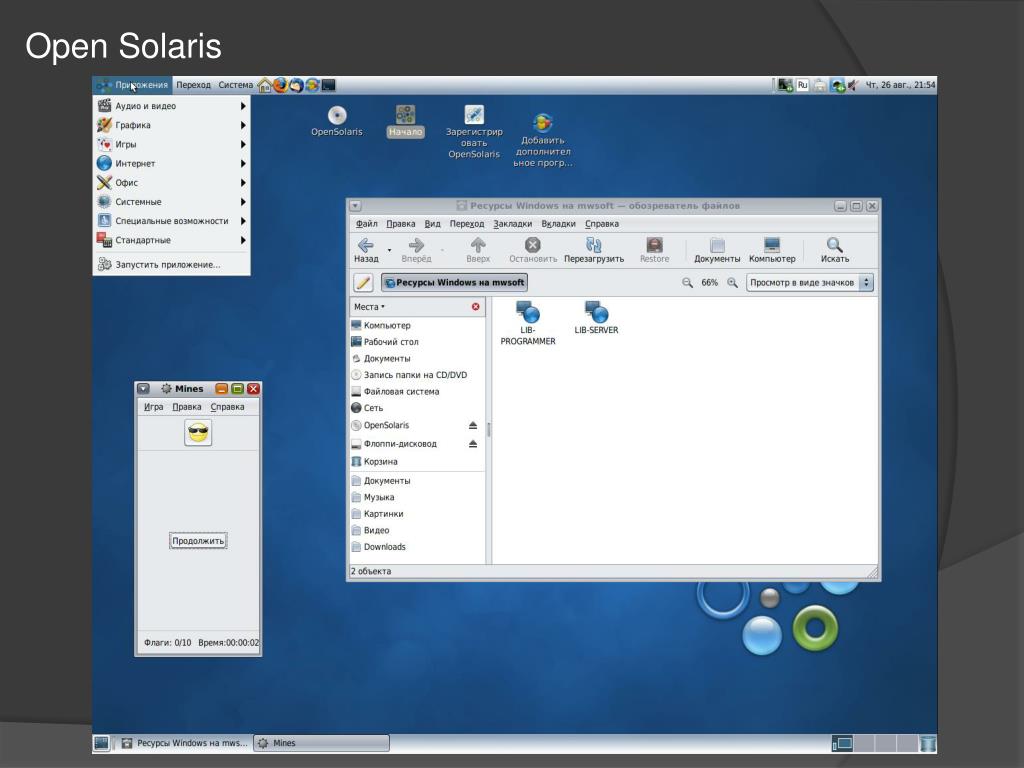Viewport: 1024px width, 768px height.
Task: Open the LIB-SERVER network computer
Action: coord(596,317)
